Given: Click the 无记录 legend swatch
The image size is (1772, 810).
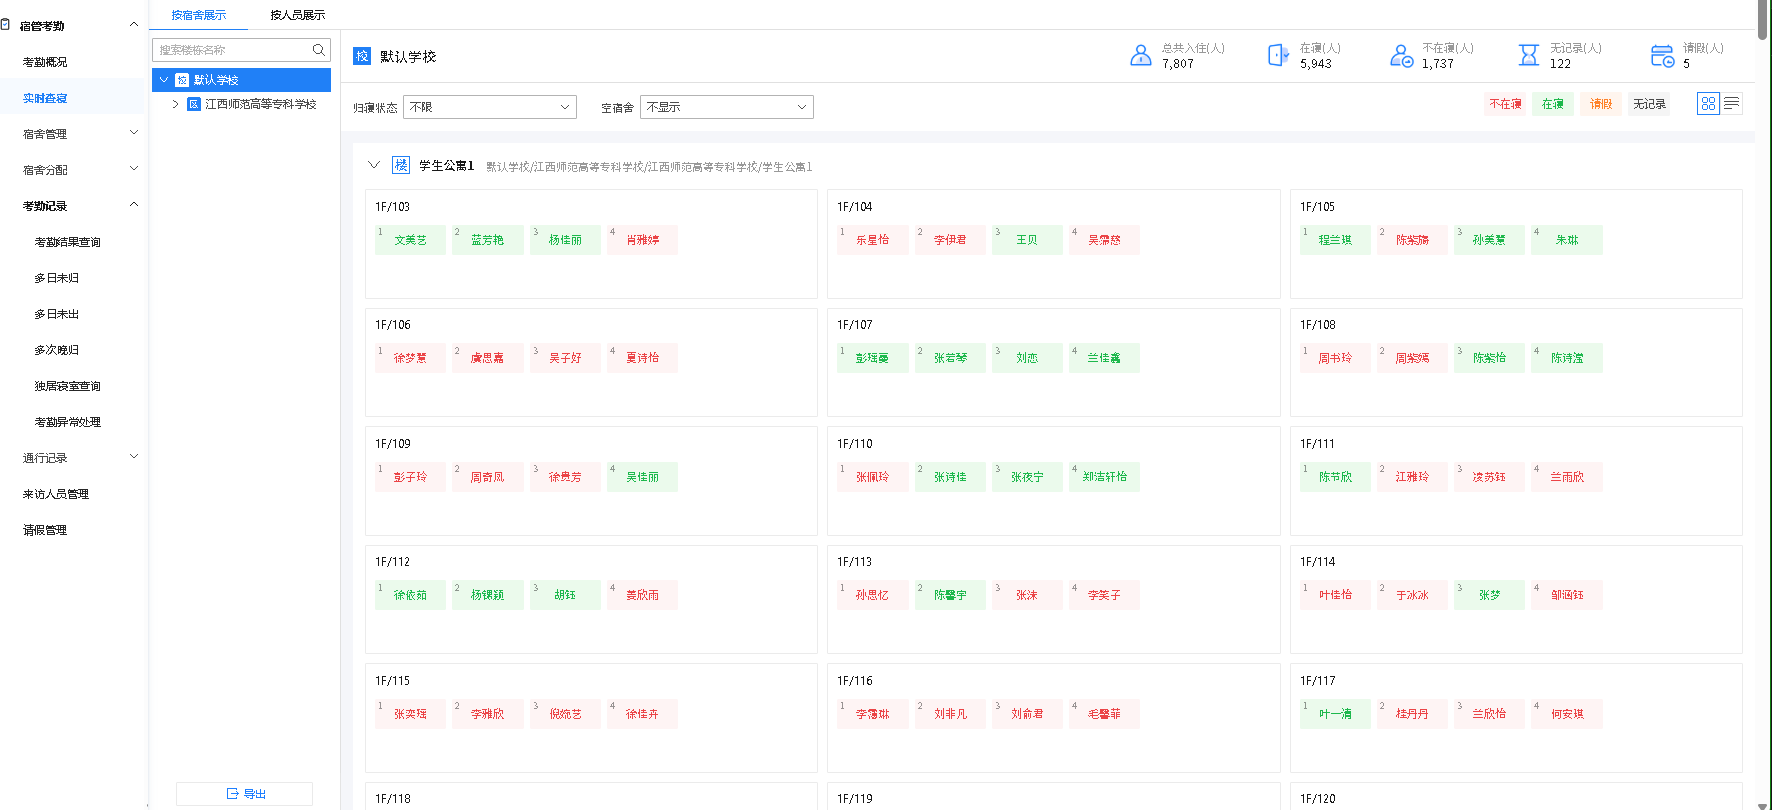Looking at the screenshot, I should pyautogui.click(x=1649, y=104).
